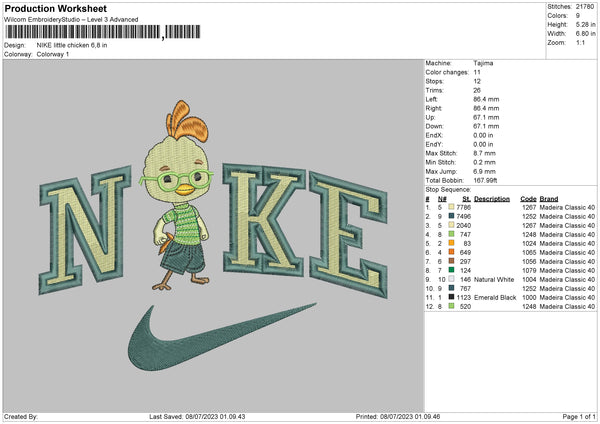
Task: Click the "EndY:" label
Action: point(434,144)
